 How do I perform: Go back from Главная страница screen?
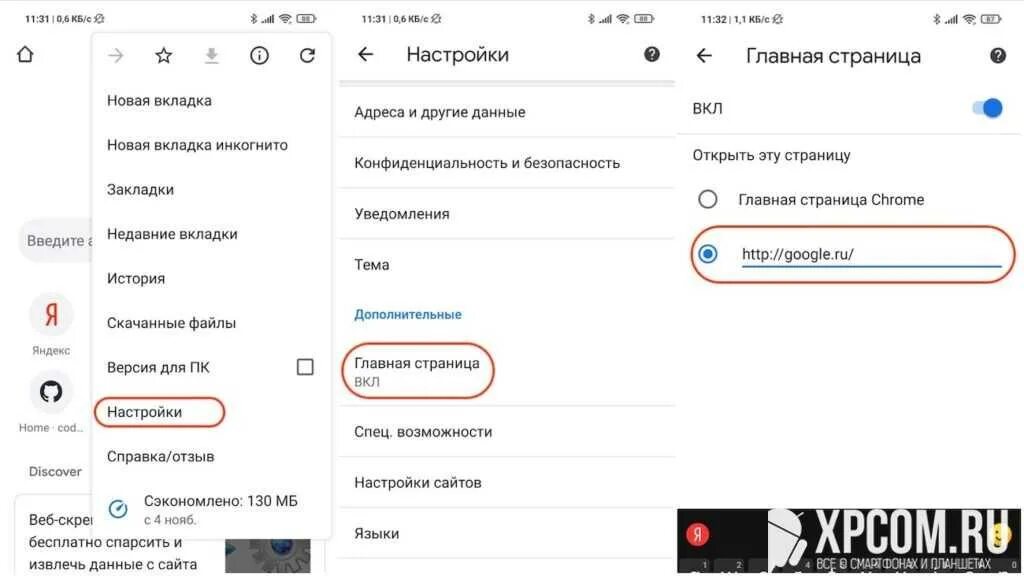click(704, 56)
